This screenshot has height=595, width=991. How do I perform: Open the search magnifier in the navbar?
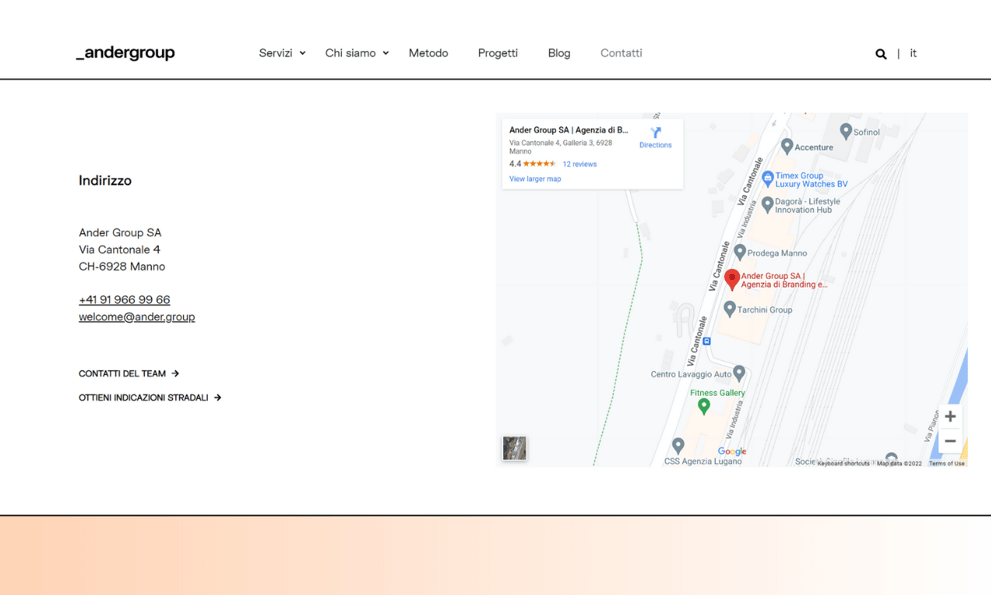(880, 53)
